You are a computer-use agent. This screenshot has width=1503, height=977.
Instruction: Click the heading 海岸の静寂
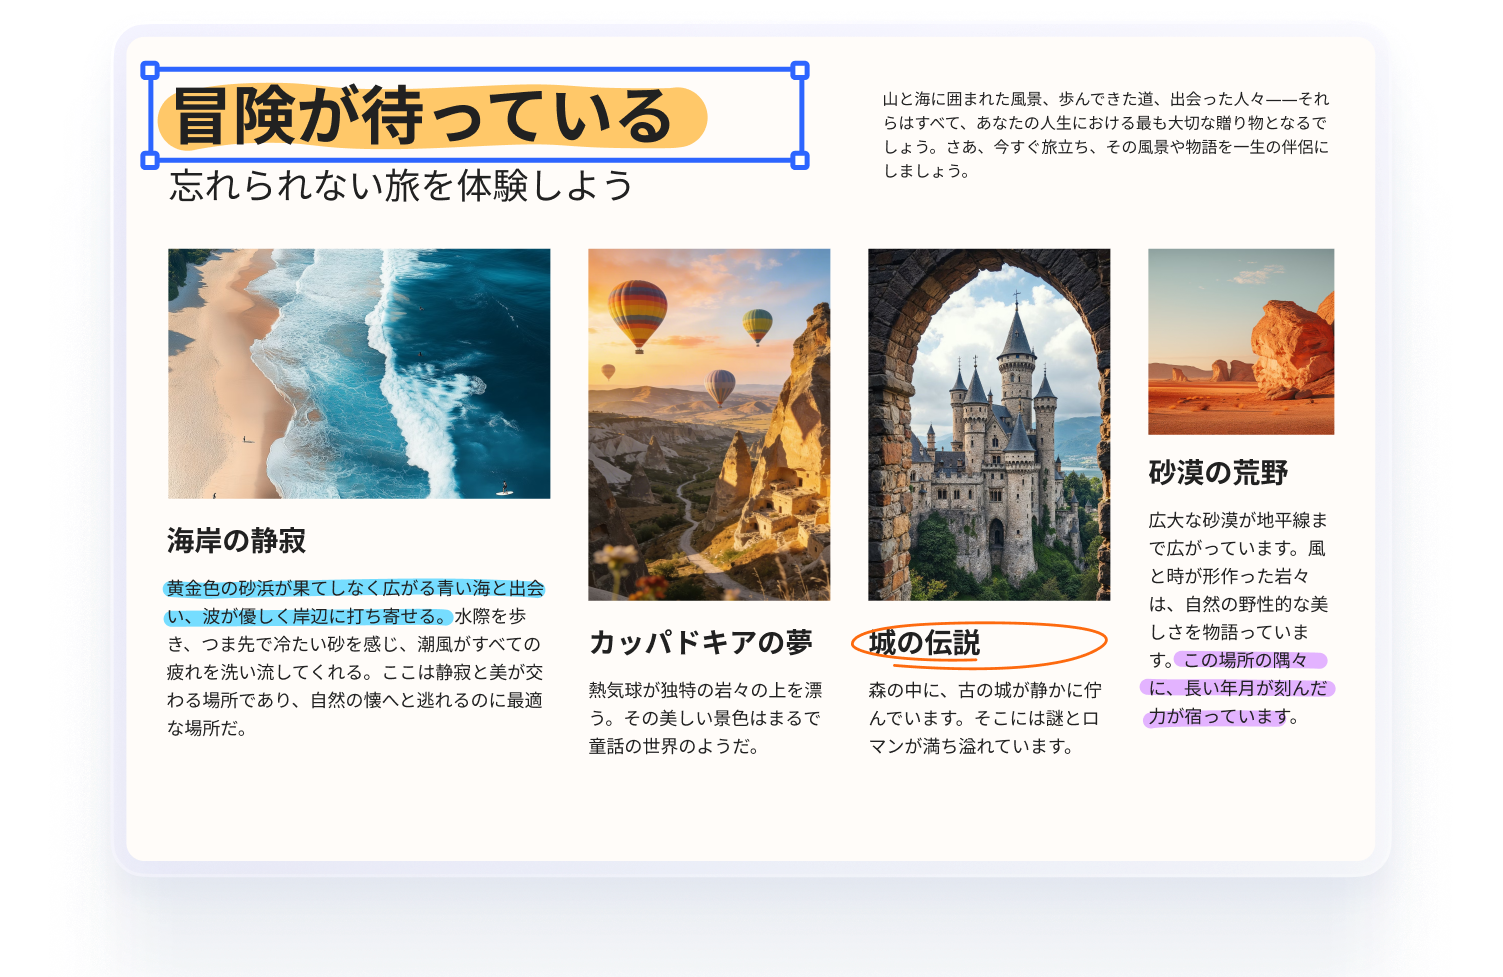(237, 541)
